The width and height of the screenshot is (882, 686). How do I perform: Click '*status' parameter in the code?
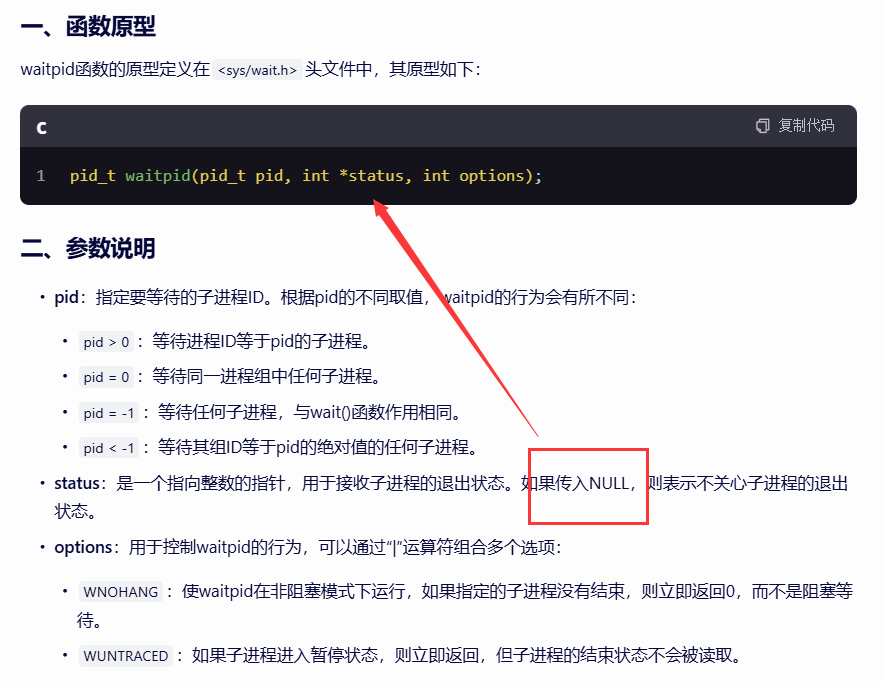(x=371, y=176)
